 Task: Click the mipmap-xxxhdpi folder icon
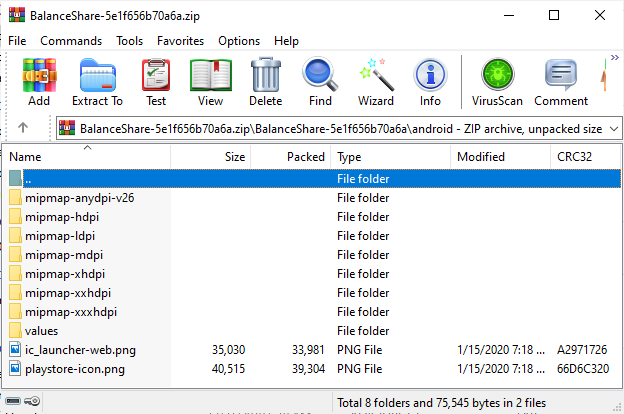[x=15, y=312]
